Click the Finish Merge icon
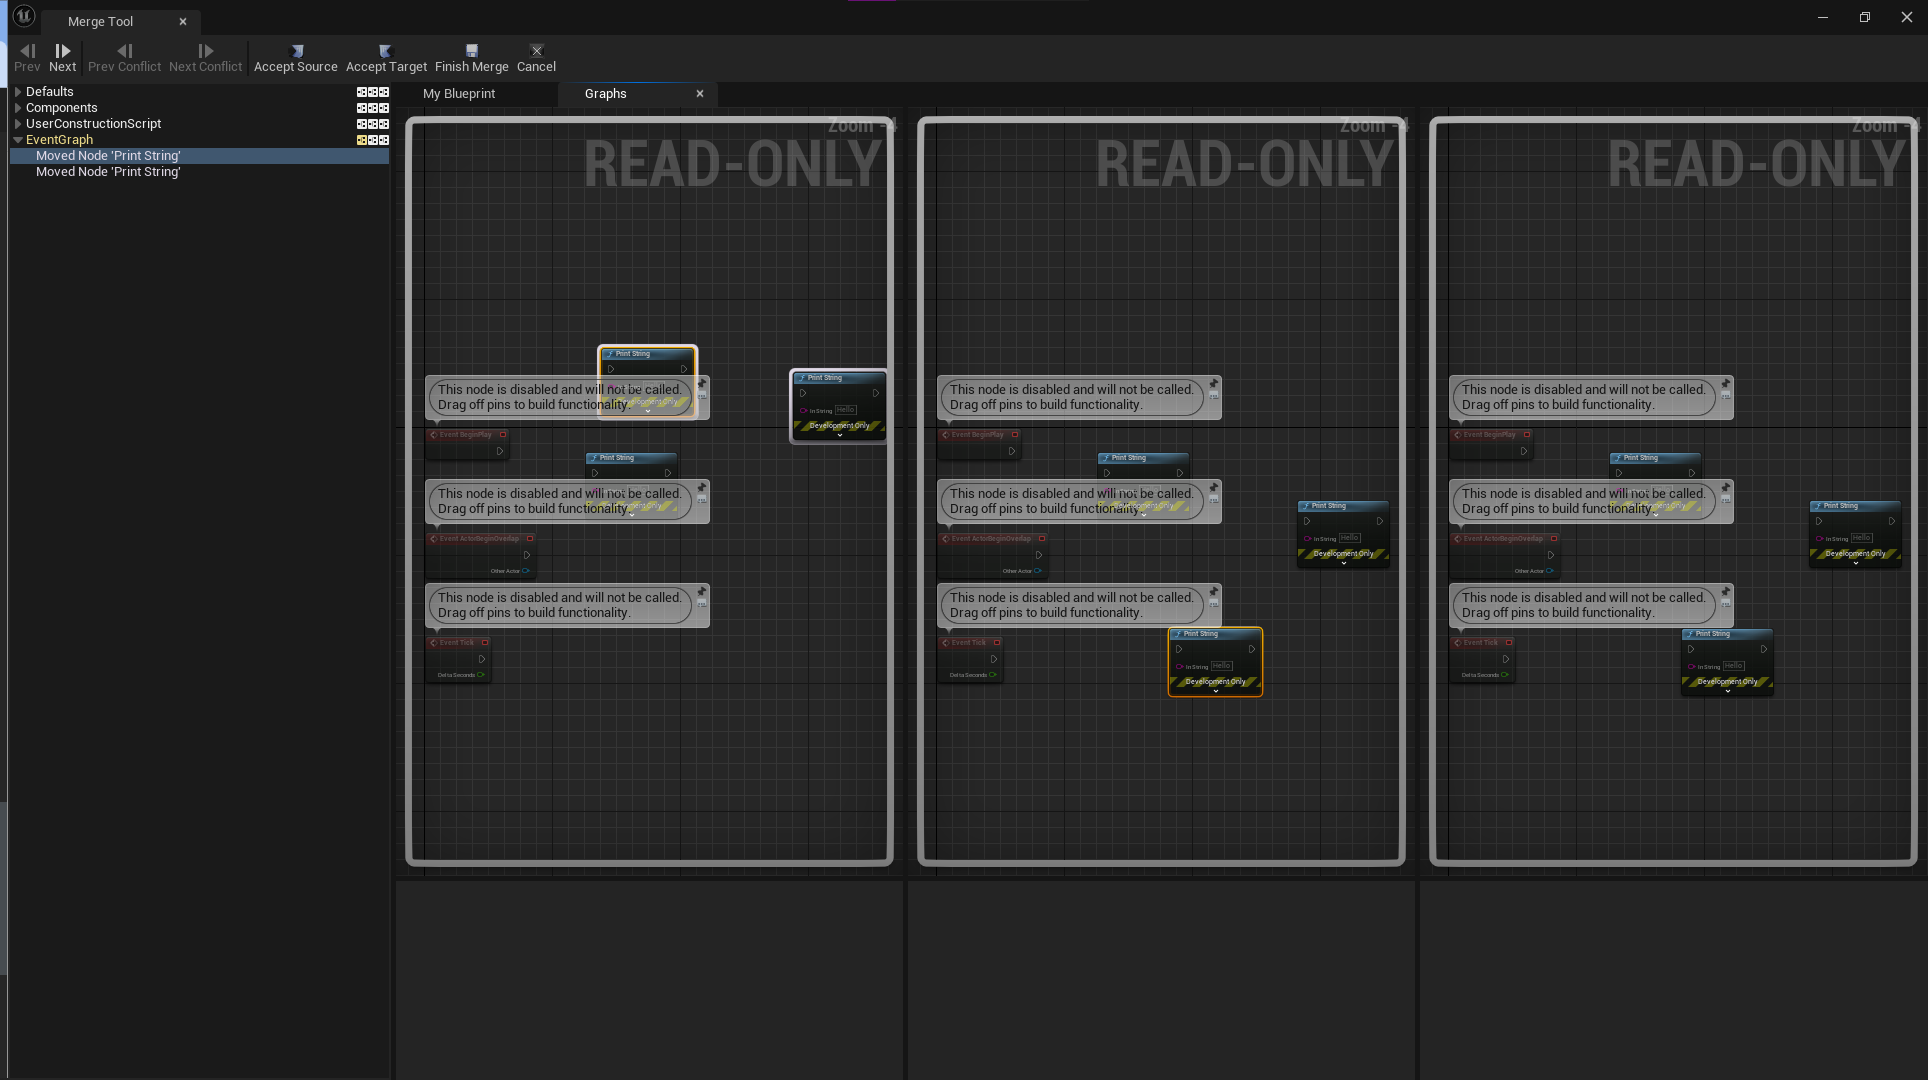The width and height of the screenshot is (1928, 1080). pyautogui.click(x=471, y=51)
